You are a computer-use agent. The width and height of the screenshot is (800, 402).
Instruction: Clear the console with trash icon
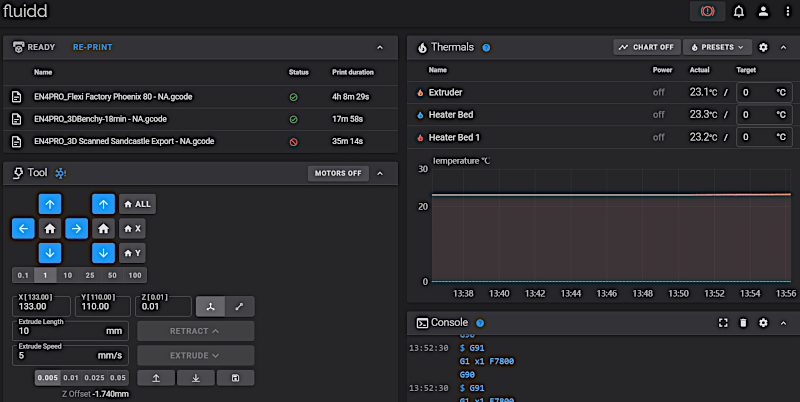(x=743, y=323)
